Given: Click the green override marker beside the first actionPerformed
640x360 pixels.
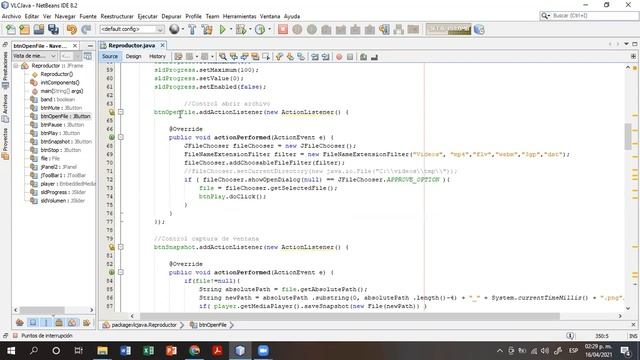Looking at the screenshot, I should [x=111, y=137].
